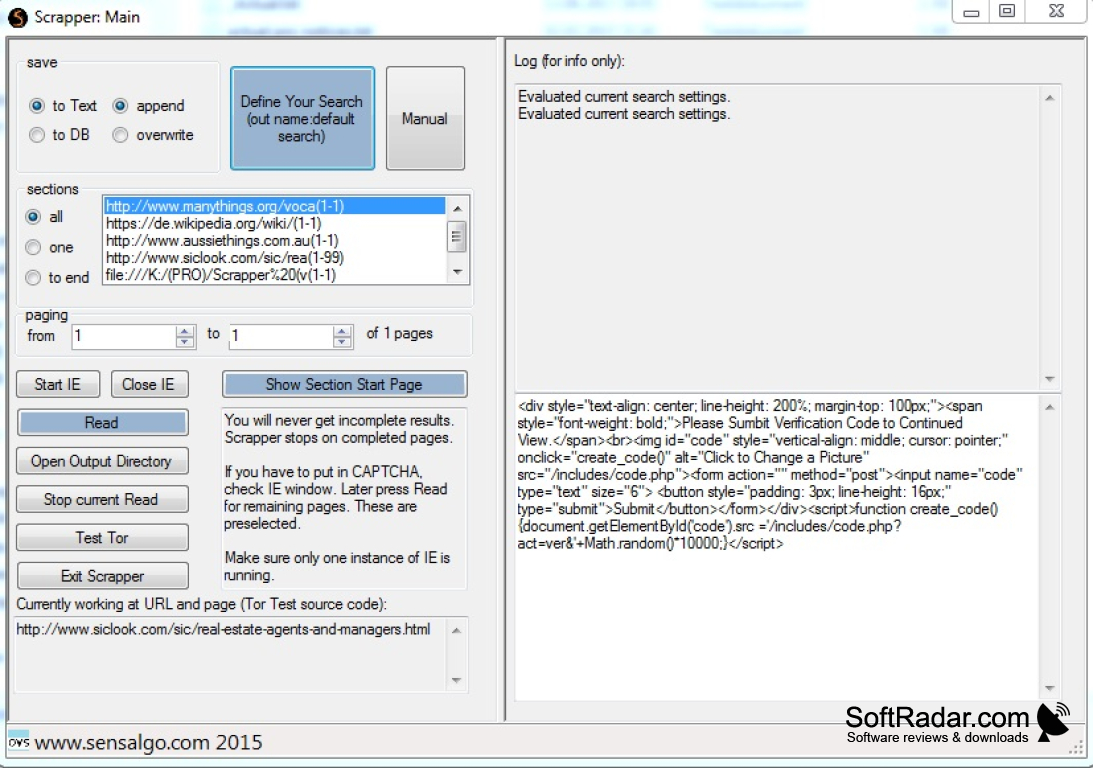
Task: Click the status bar icon beside sensalgo.com
Action: (x=19, y=741)
